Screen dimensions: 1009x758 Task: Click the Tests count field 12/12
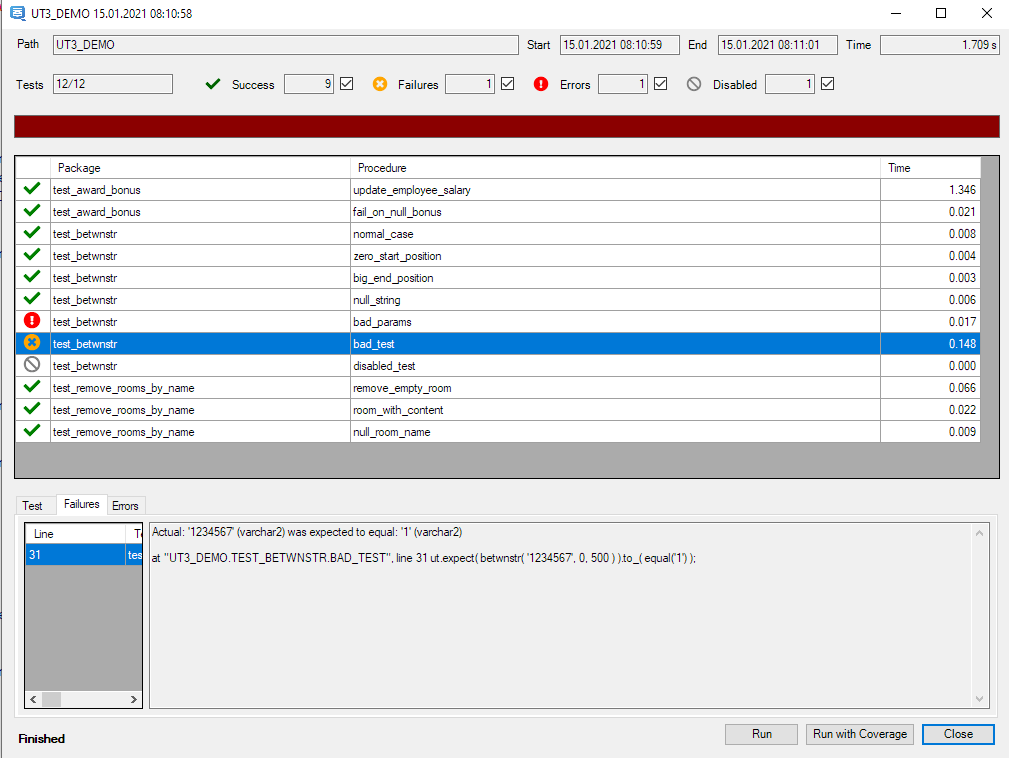pyautogui.click(x=113, y=84)
